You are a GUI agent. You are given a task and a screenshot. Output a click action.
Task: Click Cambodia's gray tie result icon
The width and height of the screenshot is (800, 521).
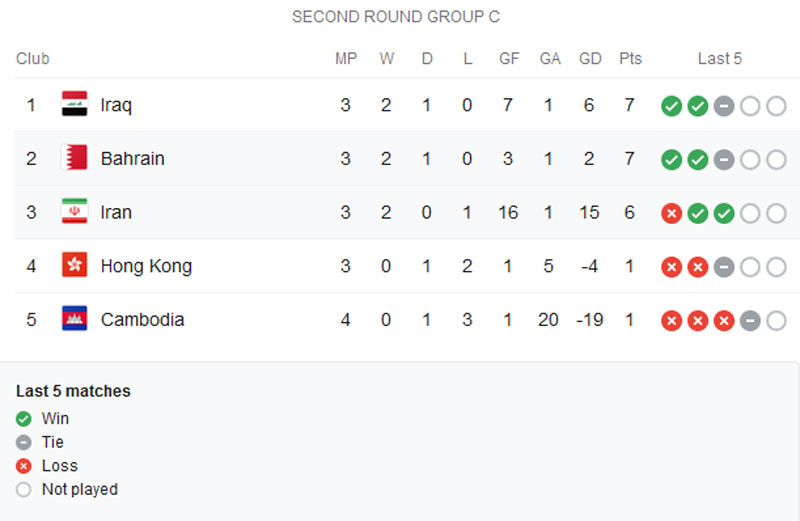click(x=750, y=321)
